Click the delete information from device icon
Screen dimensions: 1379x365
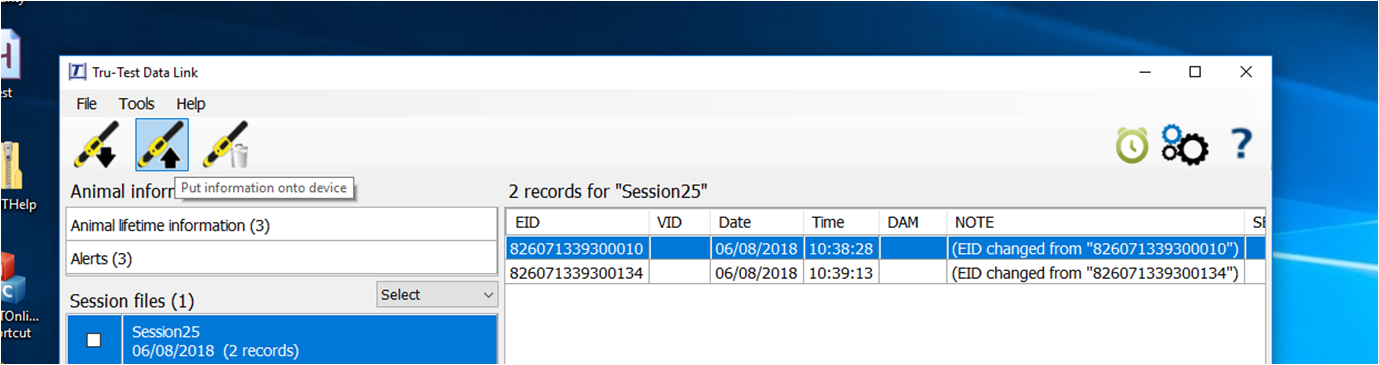pos(226,145)
